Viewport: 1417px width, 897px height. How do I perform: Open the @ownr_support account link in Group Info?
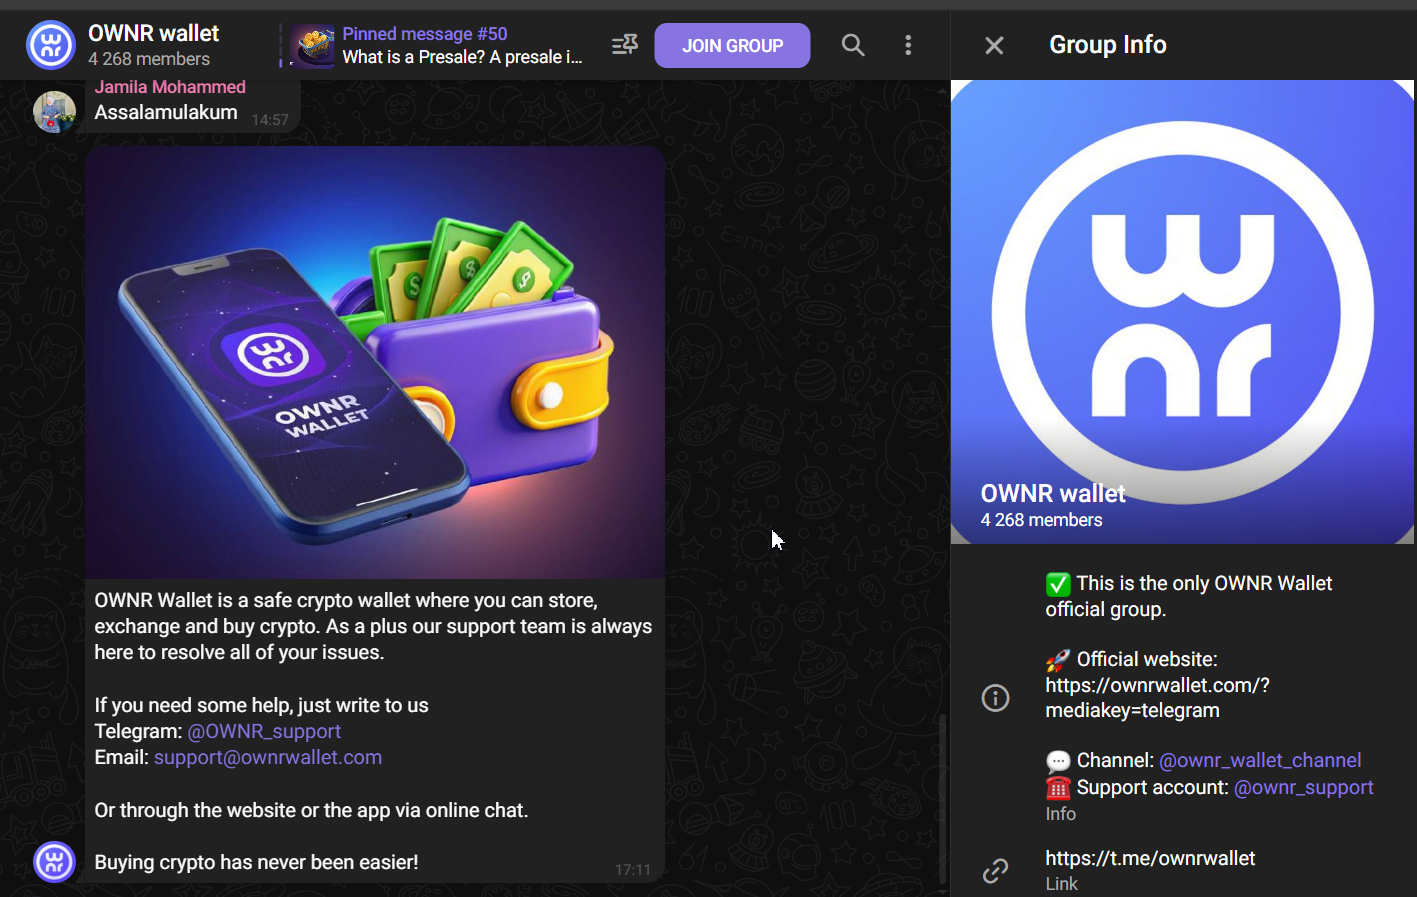tap(1304, 787)
